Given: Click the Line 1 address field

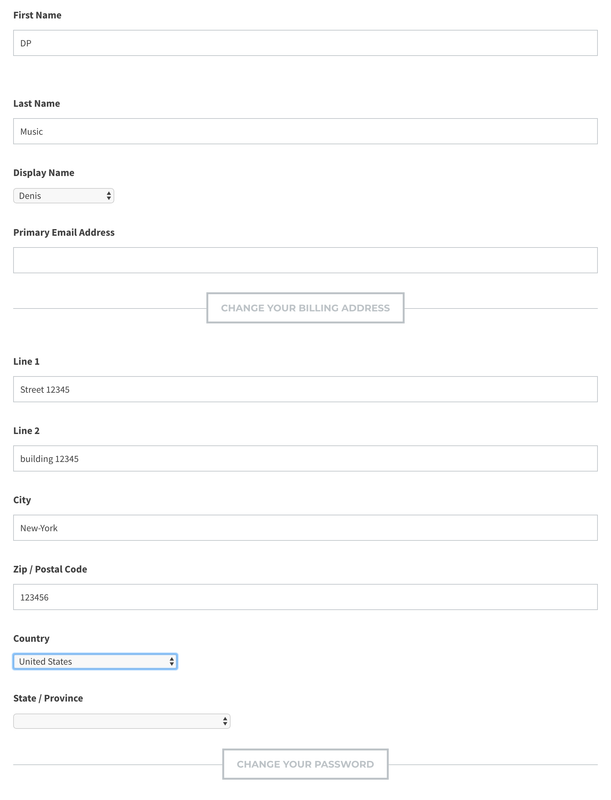Looking at the screenshot, I should [x=305, y=389].
